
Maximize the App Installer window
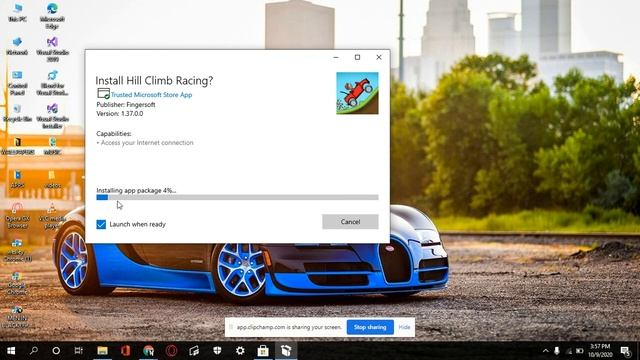tap(358, 57)
